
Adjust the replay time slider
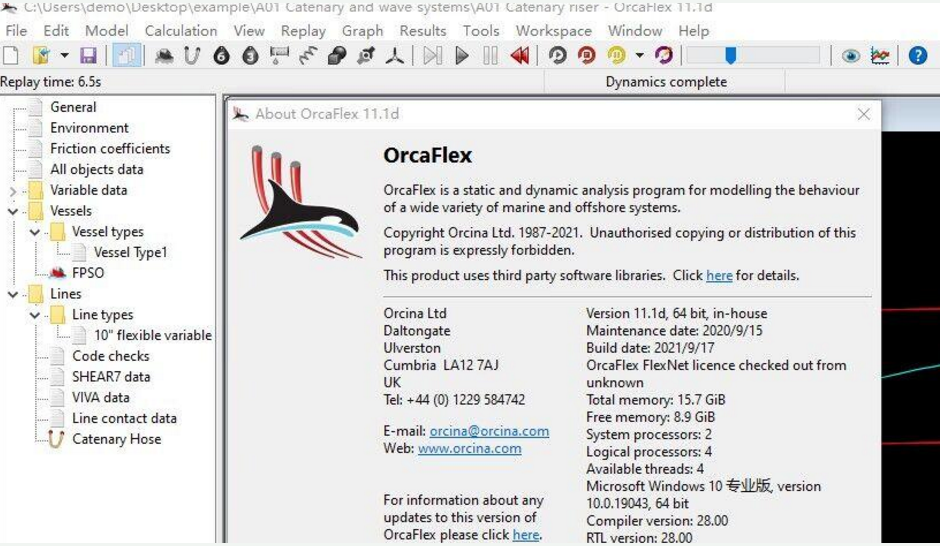tap(730, 56)
